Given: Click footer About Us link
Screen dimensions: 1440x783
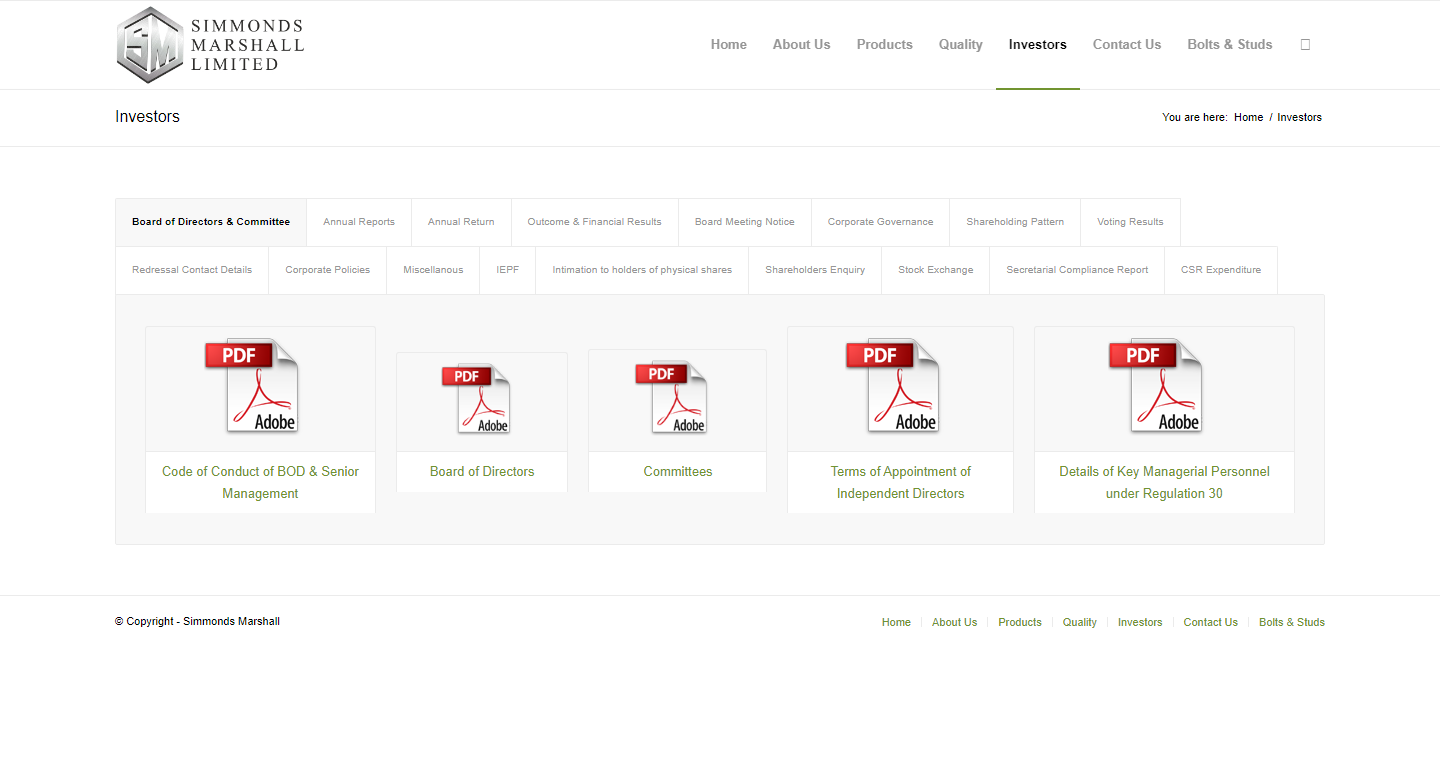Looking at the screenshot, I should coord(954,622).
